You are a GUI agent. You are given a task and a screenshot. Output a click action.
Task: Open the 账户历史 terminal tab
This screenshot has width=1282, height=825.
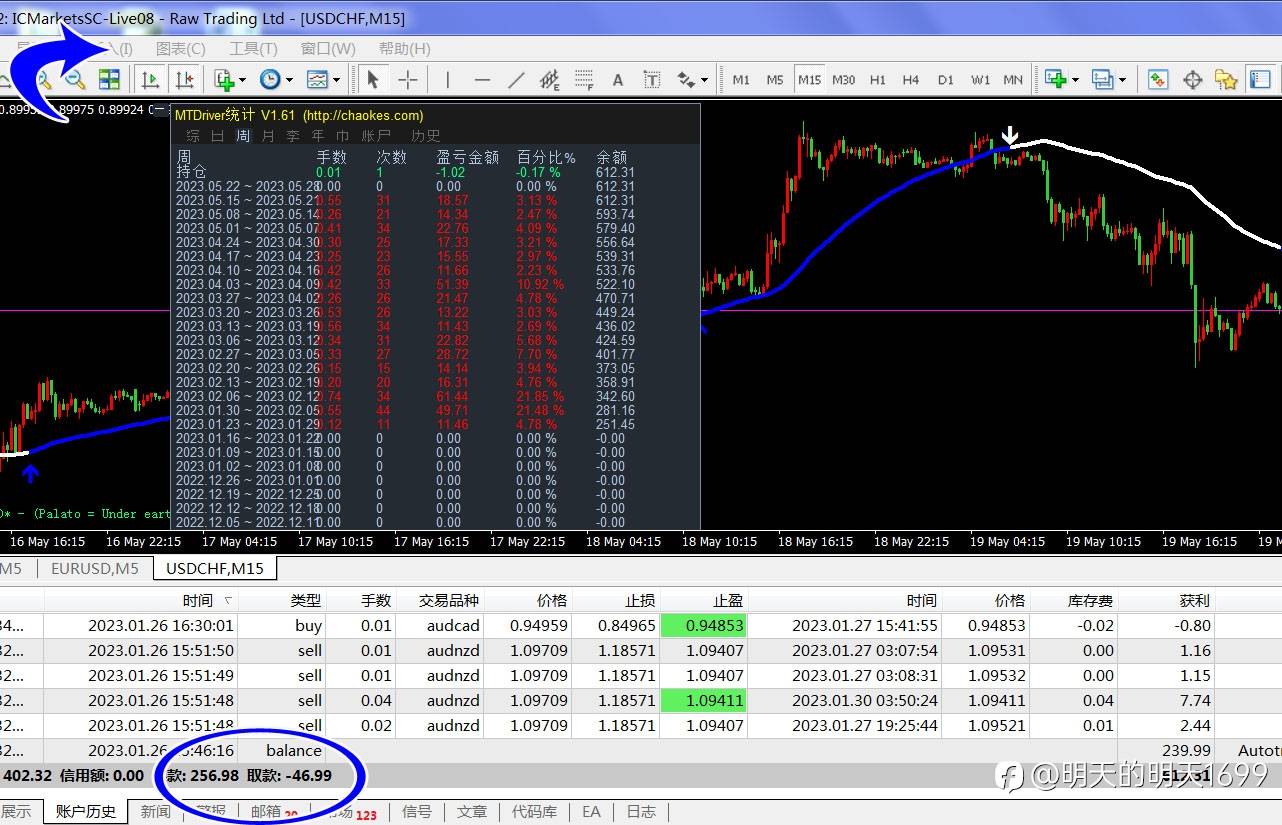pos(86,811)
